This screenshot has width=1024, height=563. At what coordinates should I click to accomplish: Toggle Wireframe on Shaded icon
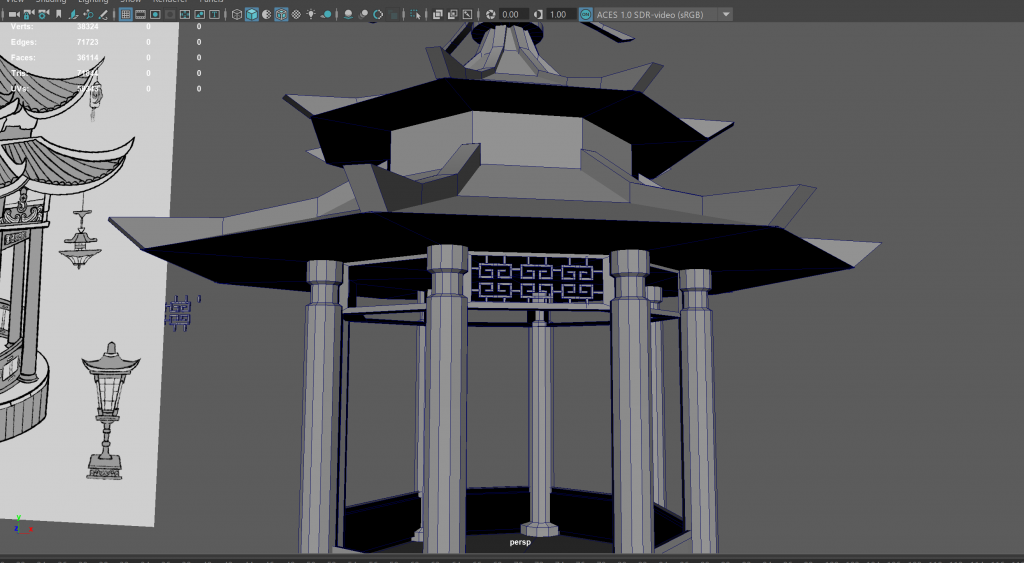[x=281, y=14]
